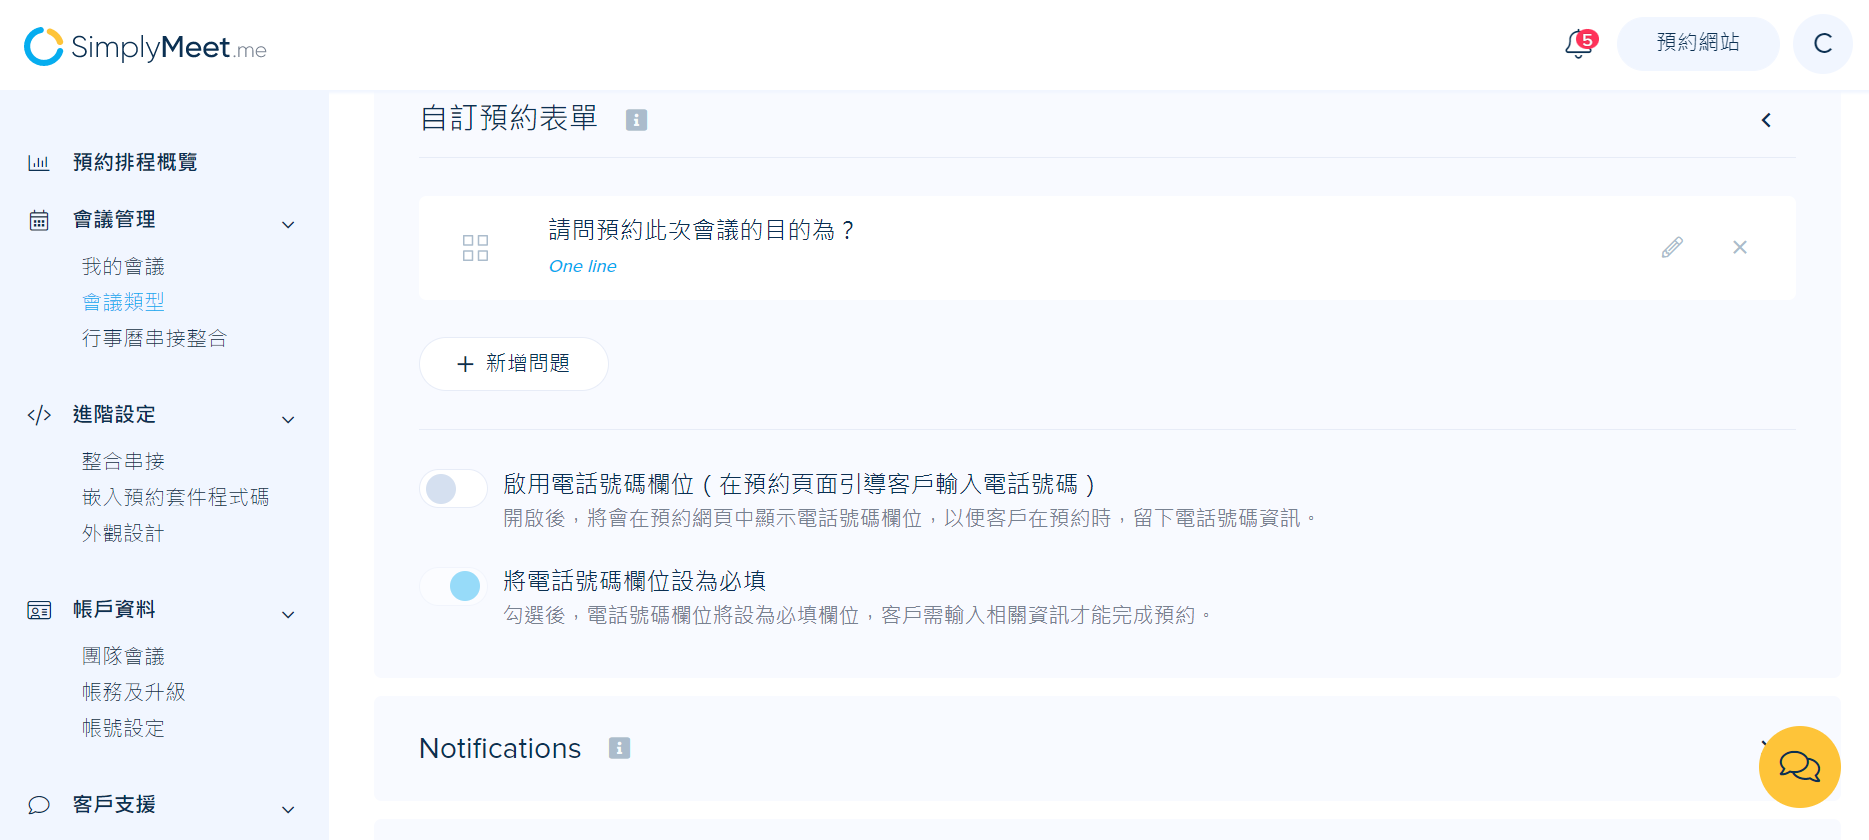Image resolution: width=1869 pixels, height=840 pixels.
Task: Click the drag-grid icon beside the question
Action: click(476, 248)
